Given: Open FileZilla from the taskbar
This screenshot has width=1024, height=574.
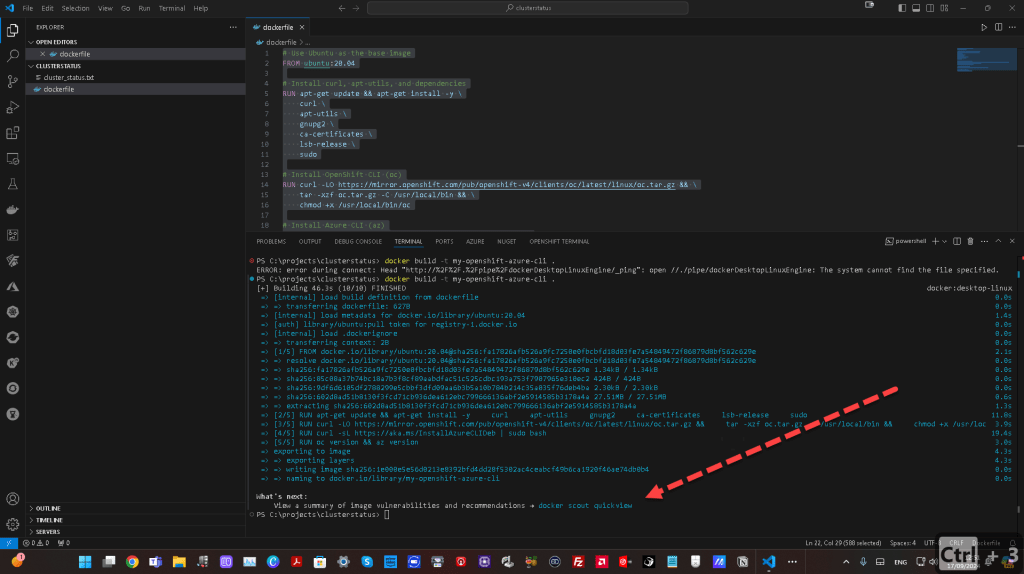Looking at the screenshot, I should pyautogui.click(x=578, y=562).
